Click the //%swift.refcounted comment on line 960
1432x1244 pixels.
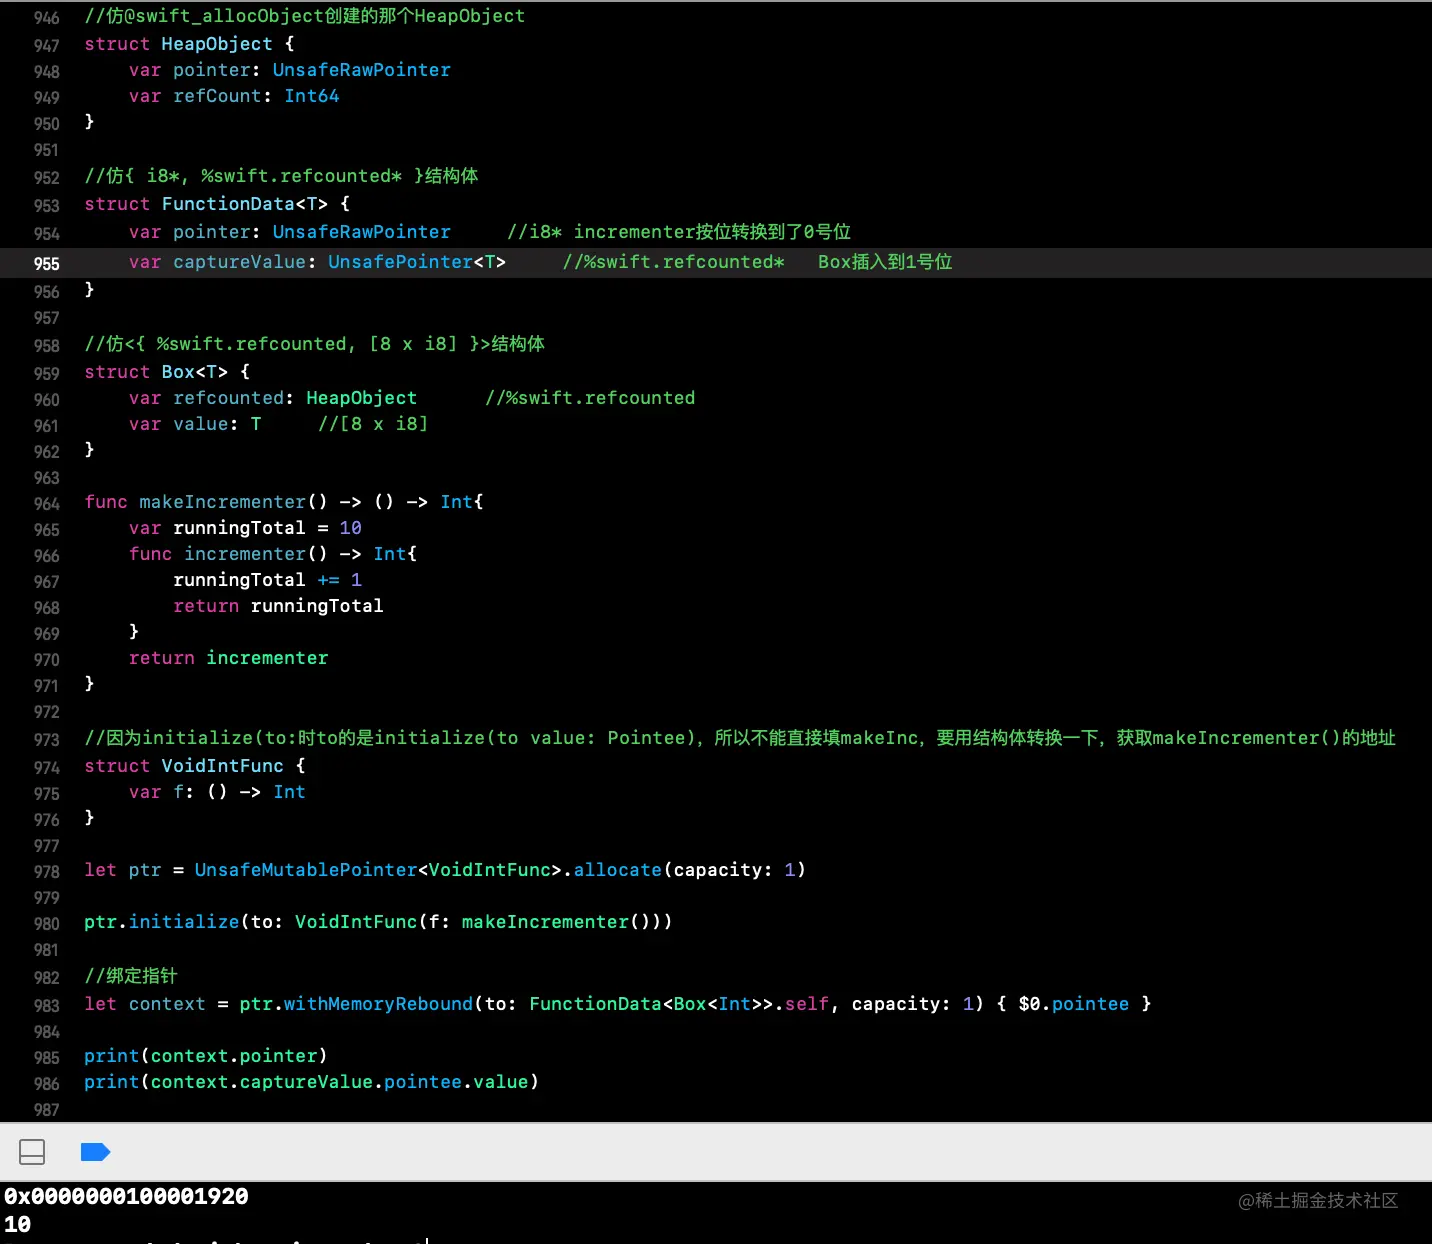coord(590,398)
